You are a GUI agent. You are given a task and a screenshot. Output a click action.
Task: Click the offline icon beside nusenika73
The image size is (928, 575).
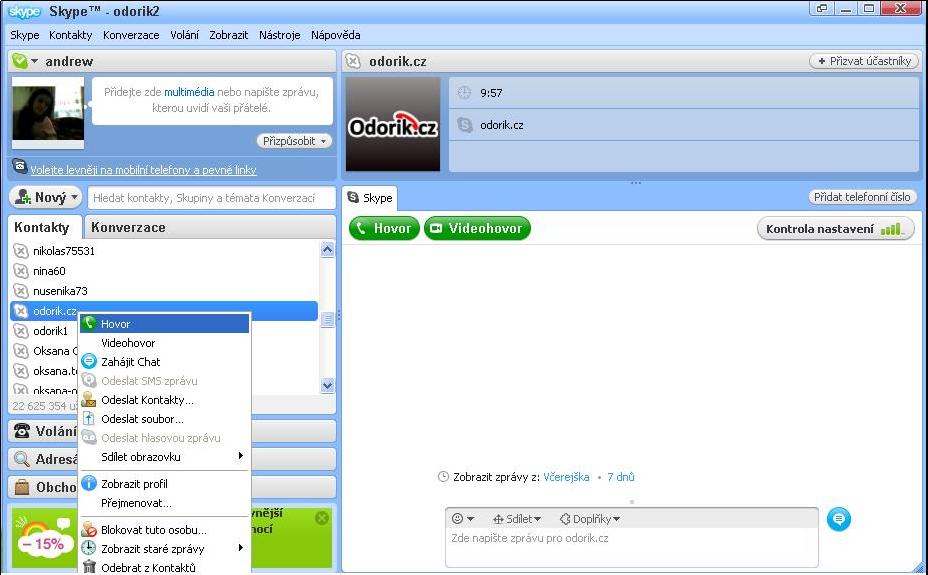pos(21,291)
